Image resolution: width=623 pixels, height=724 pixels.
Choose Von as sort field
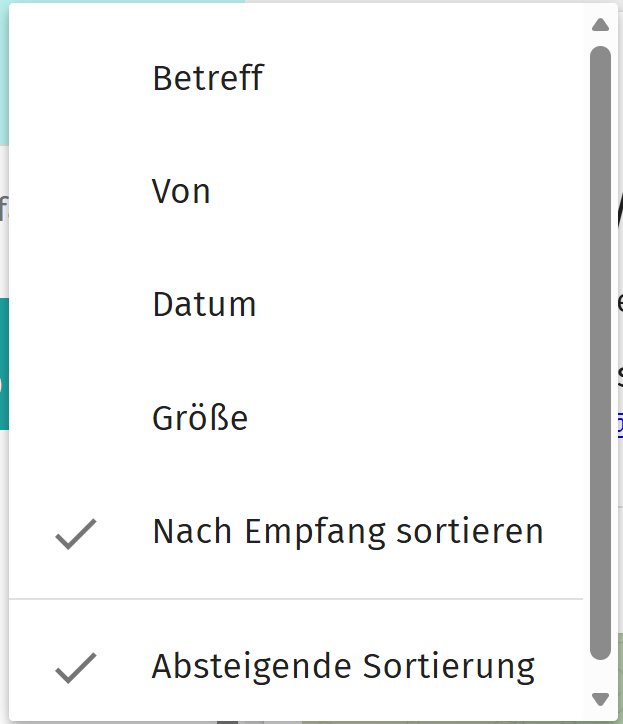[181, 191]
